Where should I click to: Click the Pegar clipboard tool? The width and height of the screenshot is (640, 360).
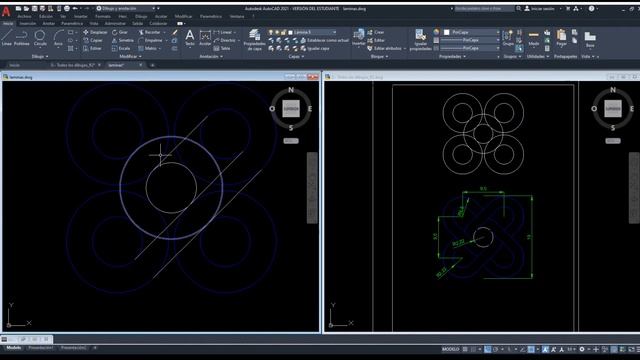click(x=562, y=38)
